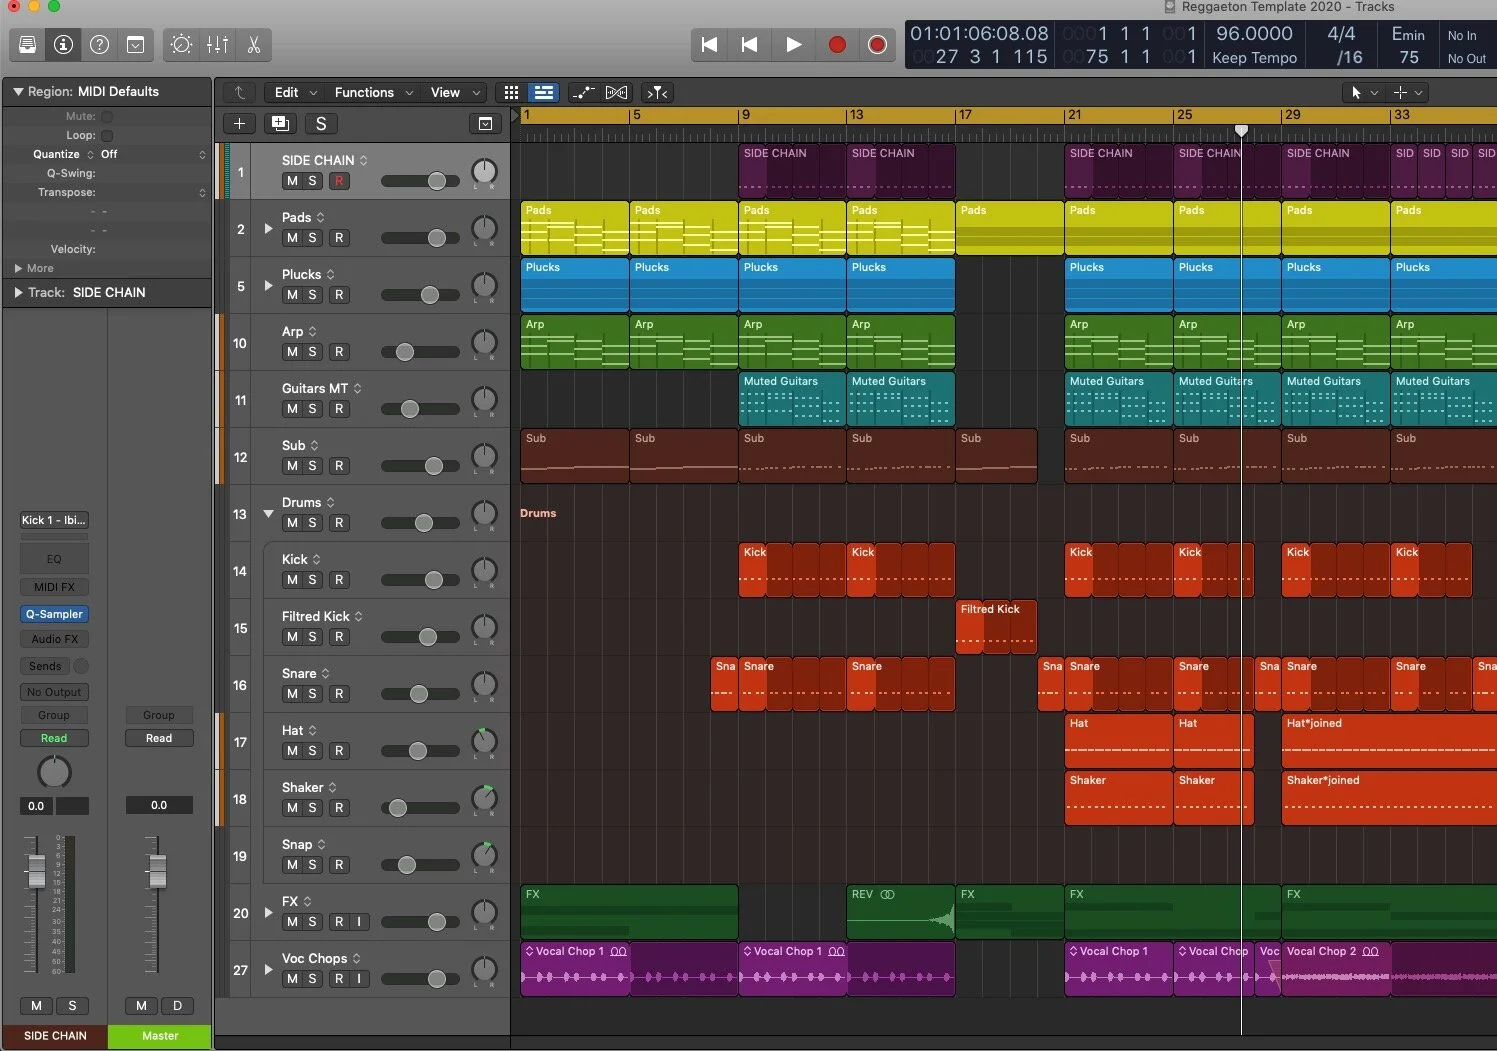The image size is (1497, 1051).
Task: Click the pan knob on the inspector channel strip
Action: coord(54,772)
